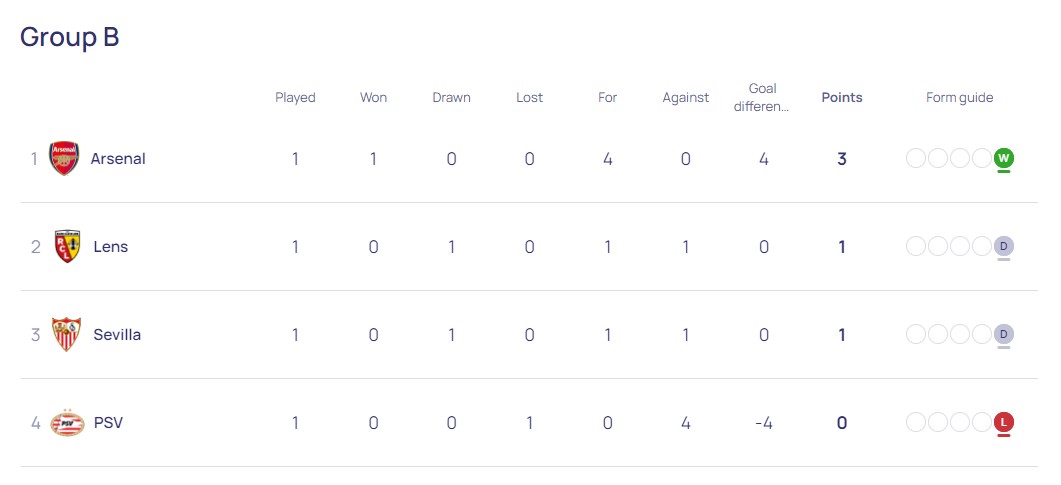
Task: Open the PSV team name link
Action: pos(108,423)
